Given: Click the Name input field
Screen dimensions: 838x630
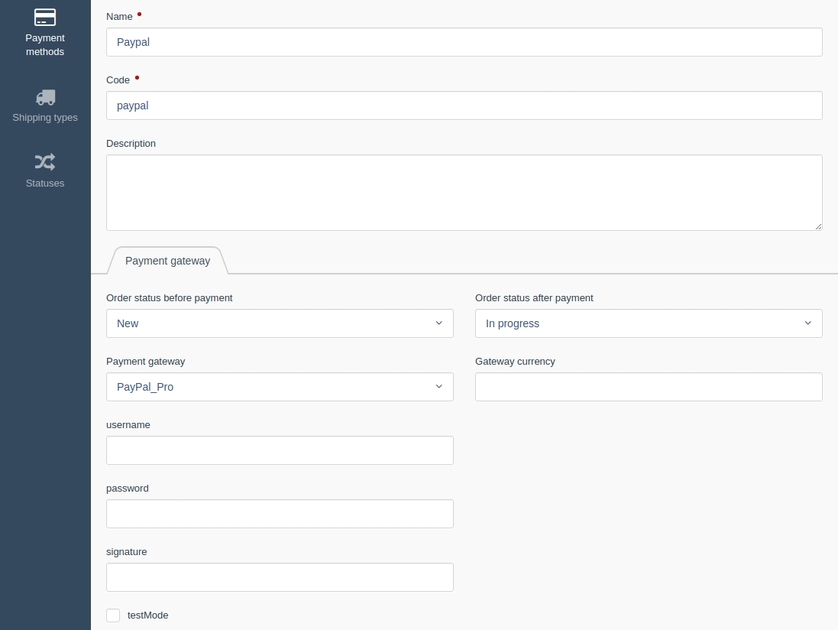Looking at the screenshot, I should [464, 42].
